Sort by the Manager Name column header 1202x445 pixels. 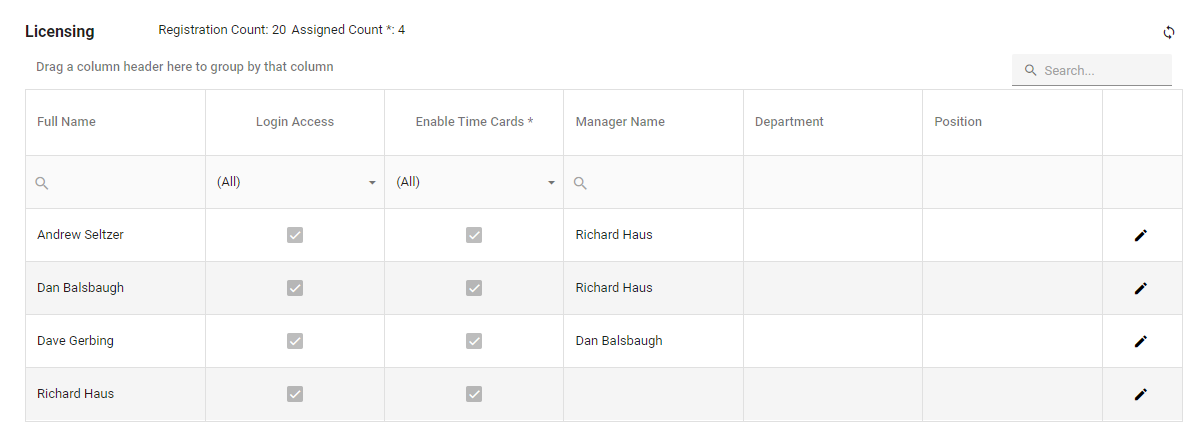coord(620,122)
